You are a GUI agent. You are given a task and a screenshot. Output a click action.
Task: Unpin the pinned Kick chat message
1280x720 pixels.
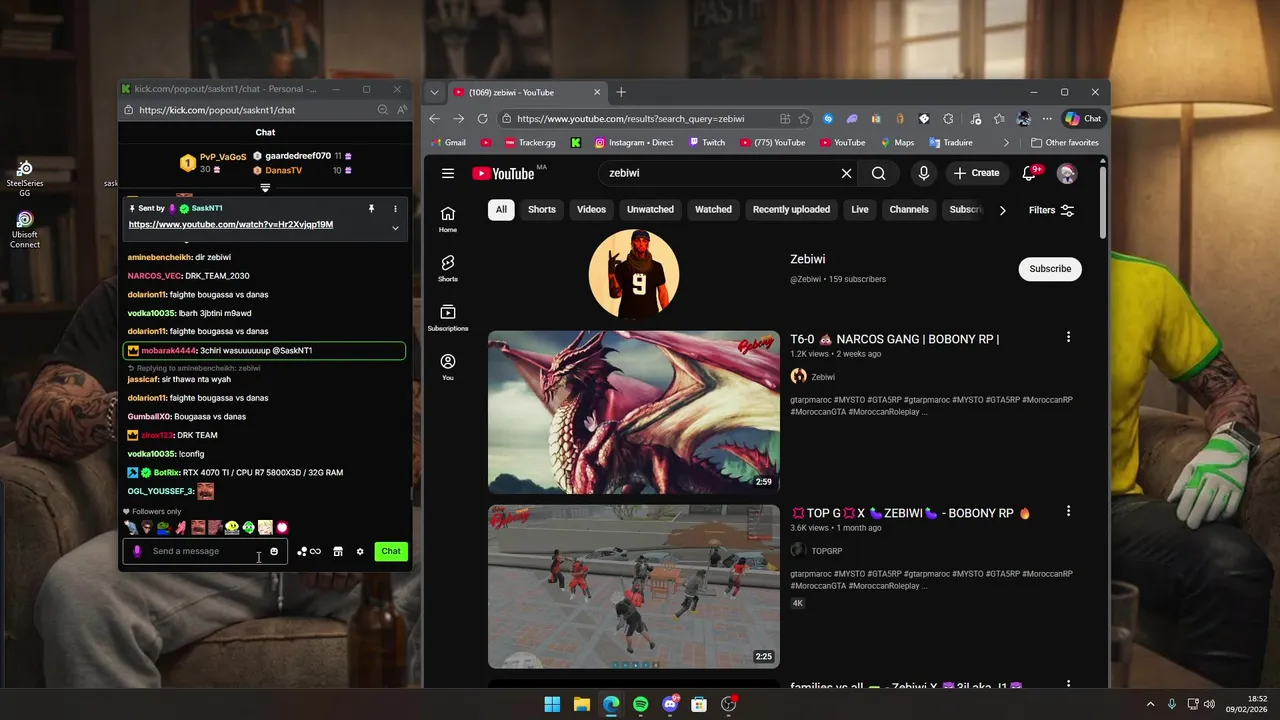pyautogui.click(x=371, y=209)
